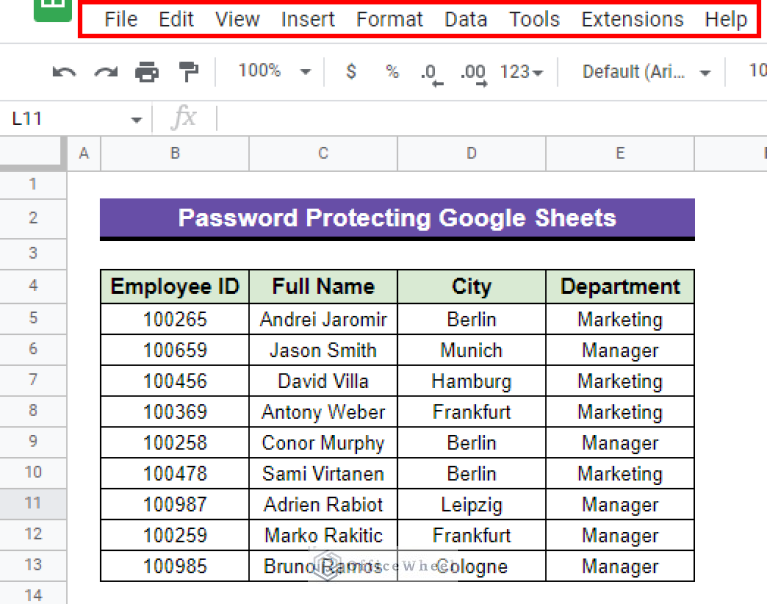Select cell containing Munich
767x604 pixels.
[471, 350]
